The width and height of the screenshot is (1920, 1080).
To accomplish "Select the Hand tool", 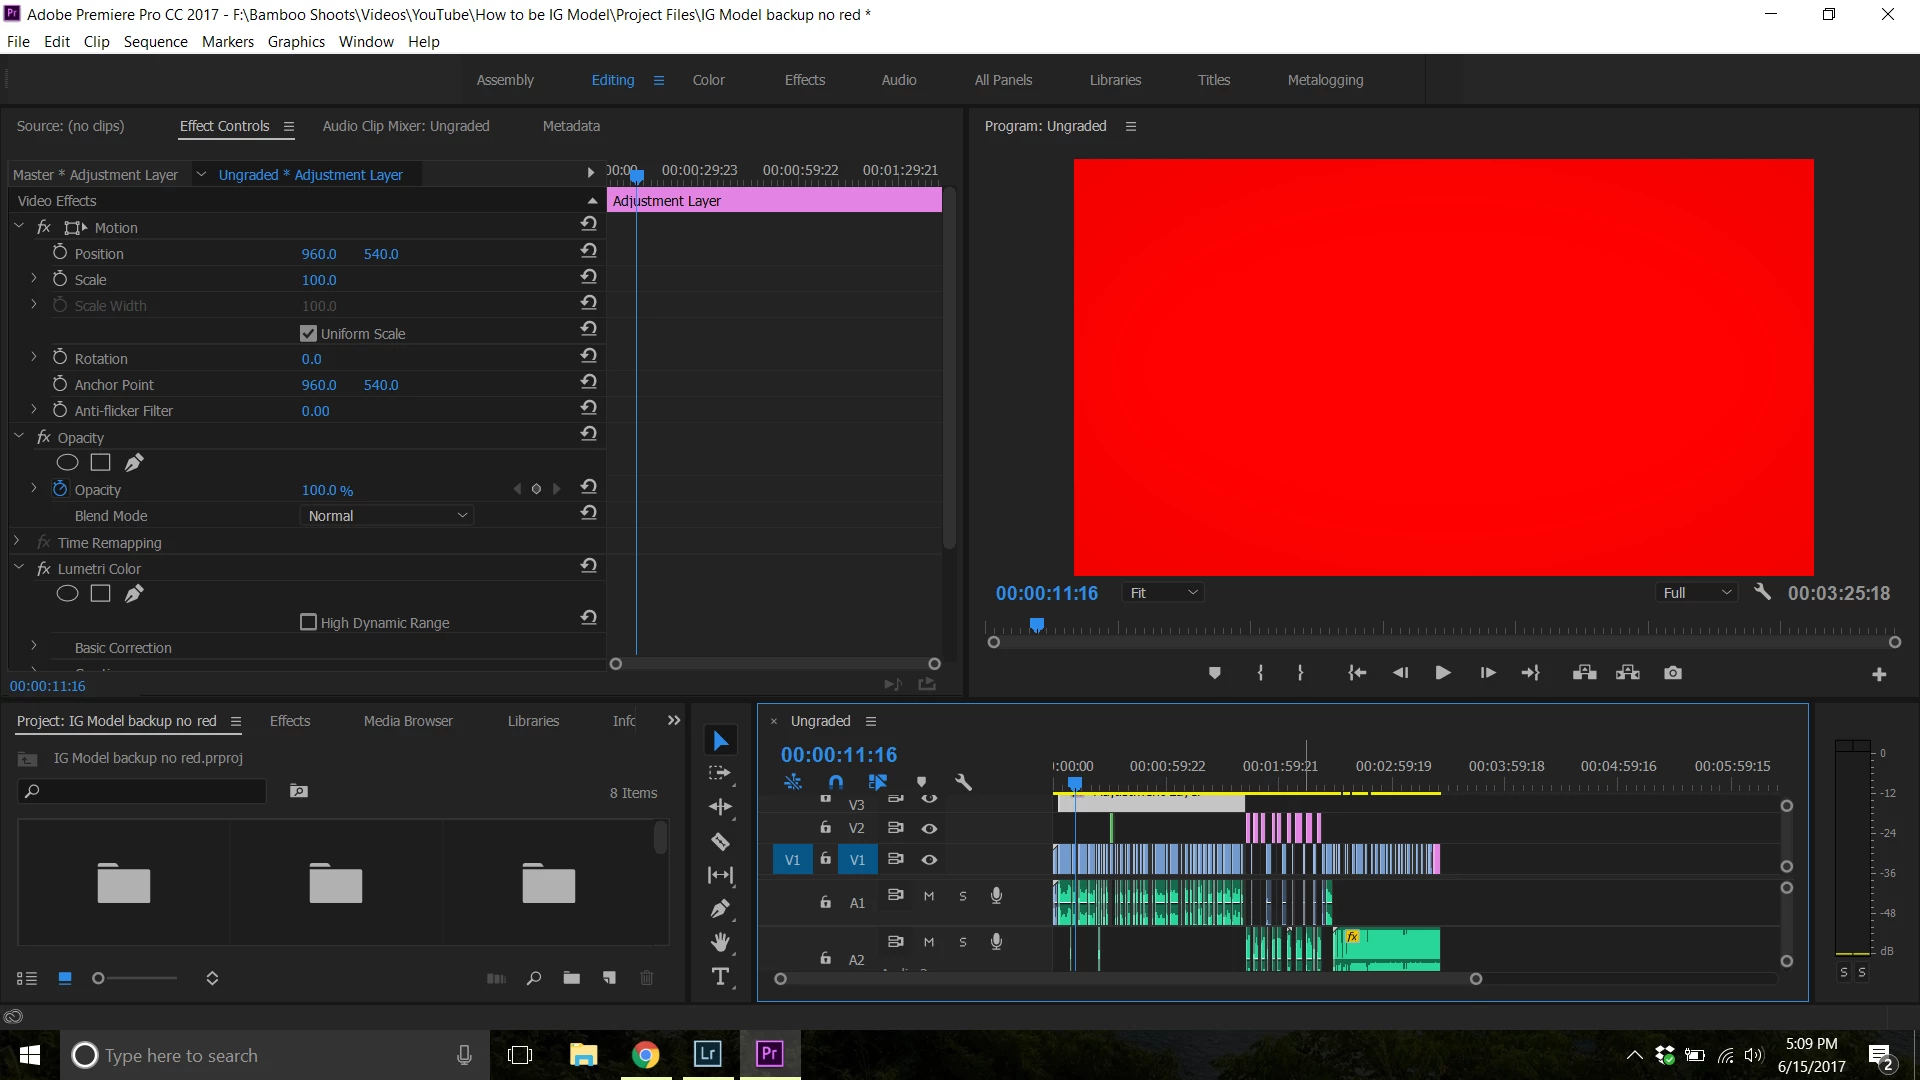I will pos(720,942).
